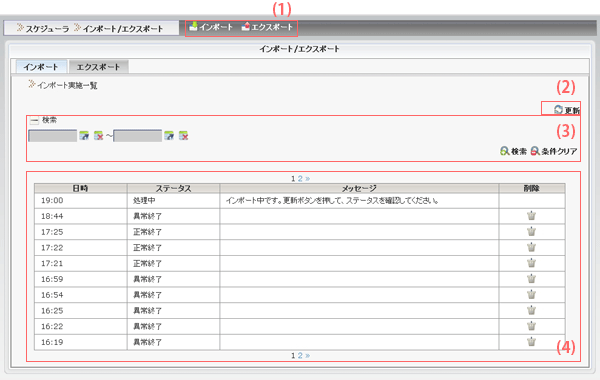Open calendar picker for end date
This screenshot has width=600, height=380.
click(169, 136)
